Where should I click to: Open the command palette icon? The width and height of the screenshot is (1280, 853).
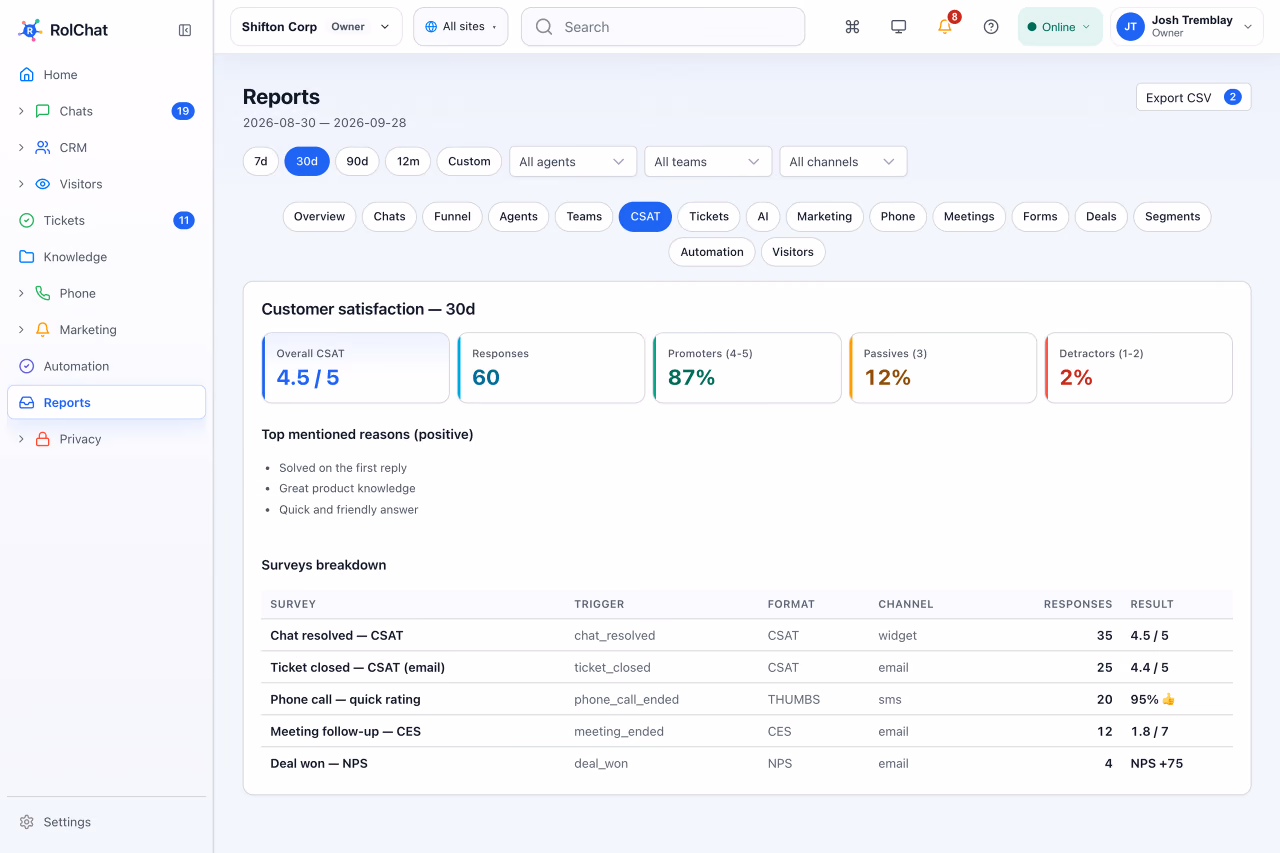click(853, 27)
